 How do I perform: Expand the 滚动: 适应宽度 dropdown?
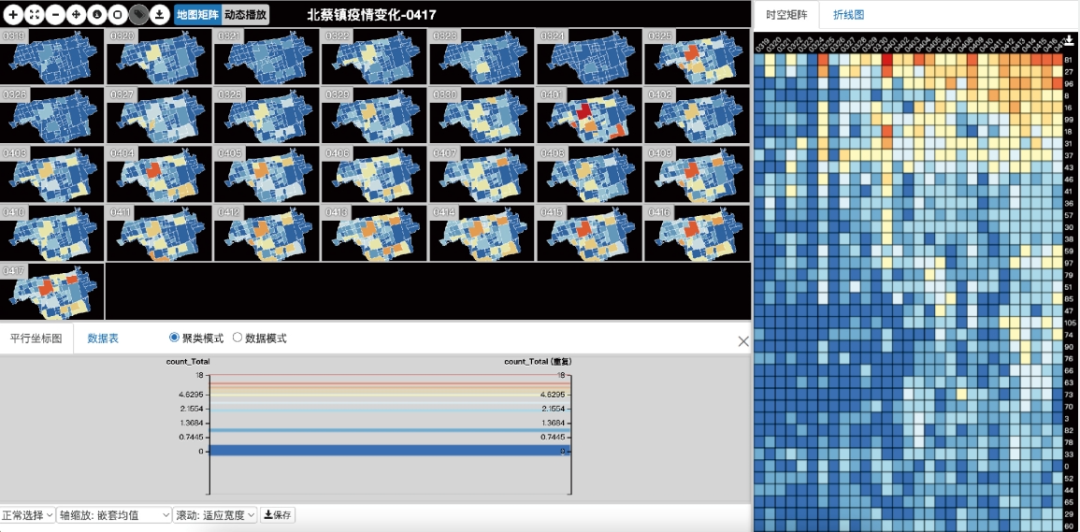tap(216, 515)
